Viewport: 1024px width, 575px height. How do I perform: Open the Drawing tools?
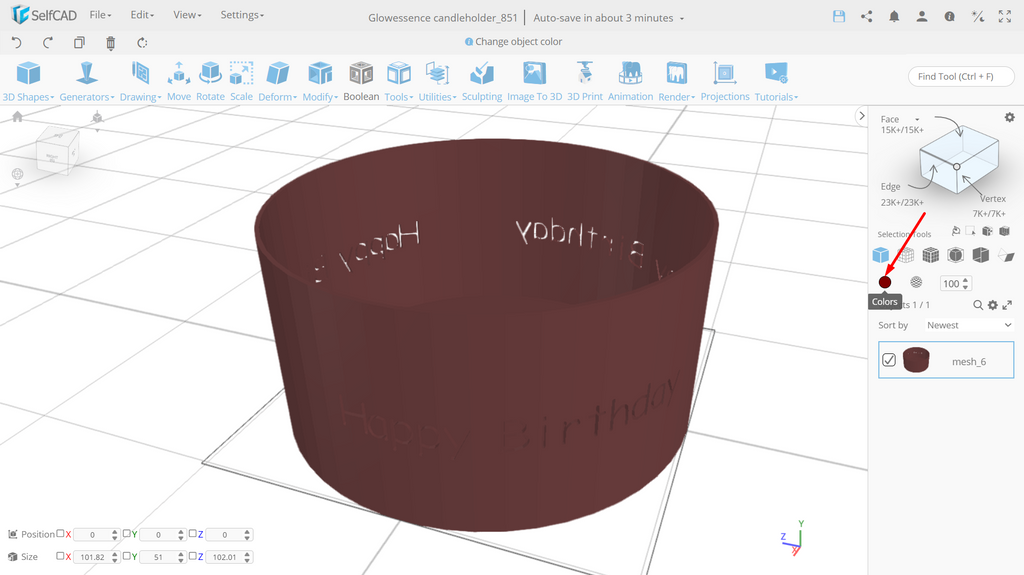pyautogui.click(x=140, y=82)
